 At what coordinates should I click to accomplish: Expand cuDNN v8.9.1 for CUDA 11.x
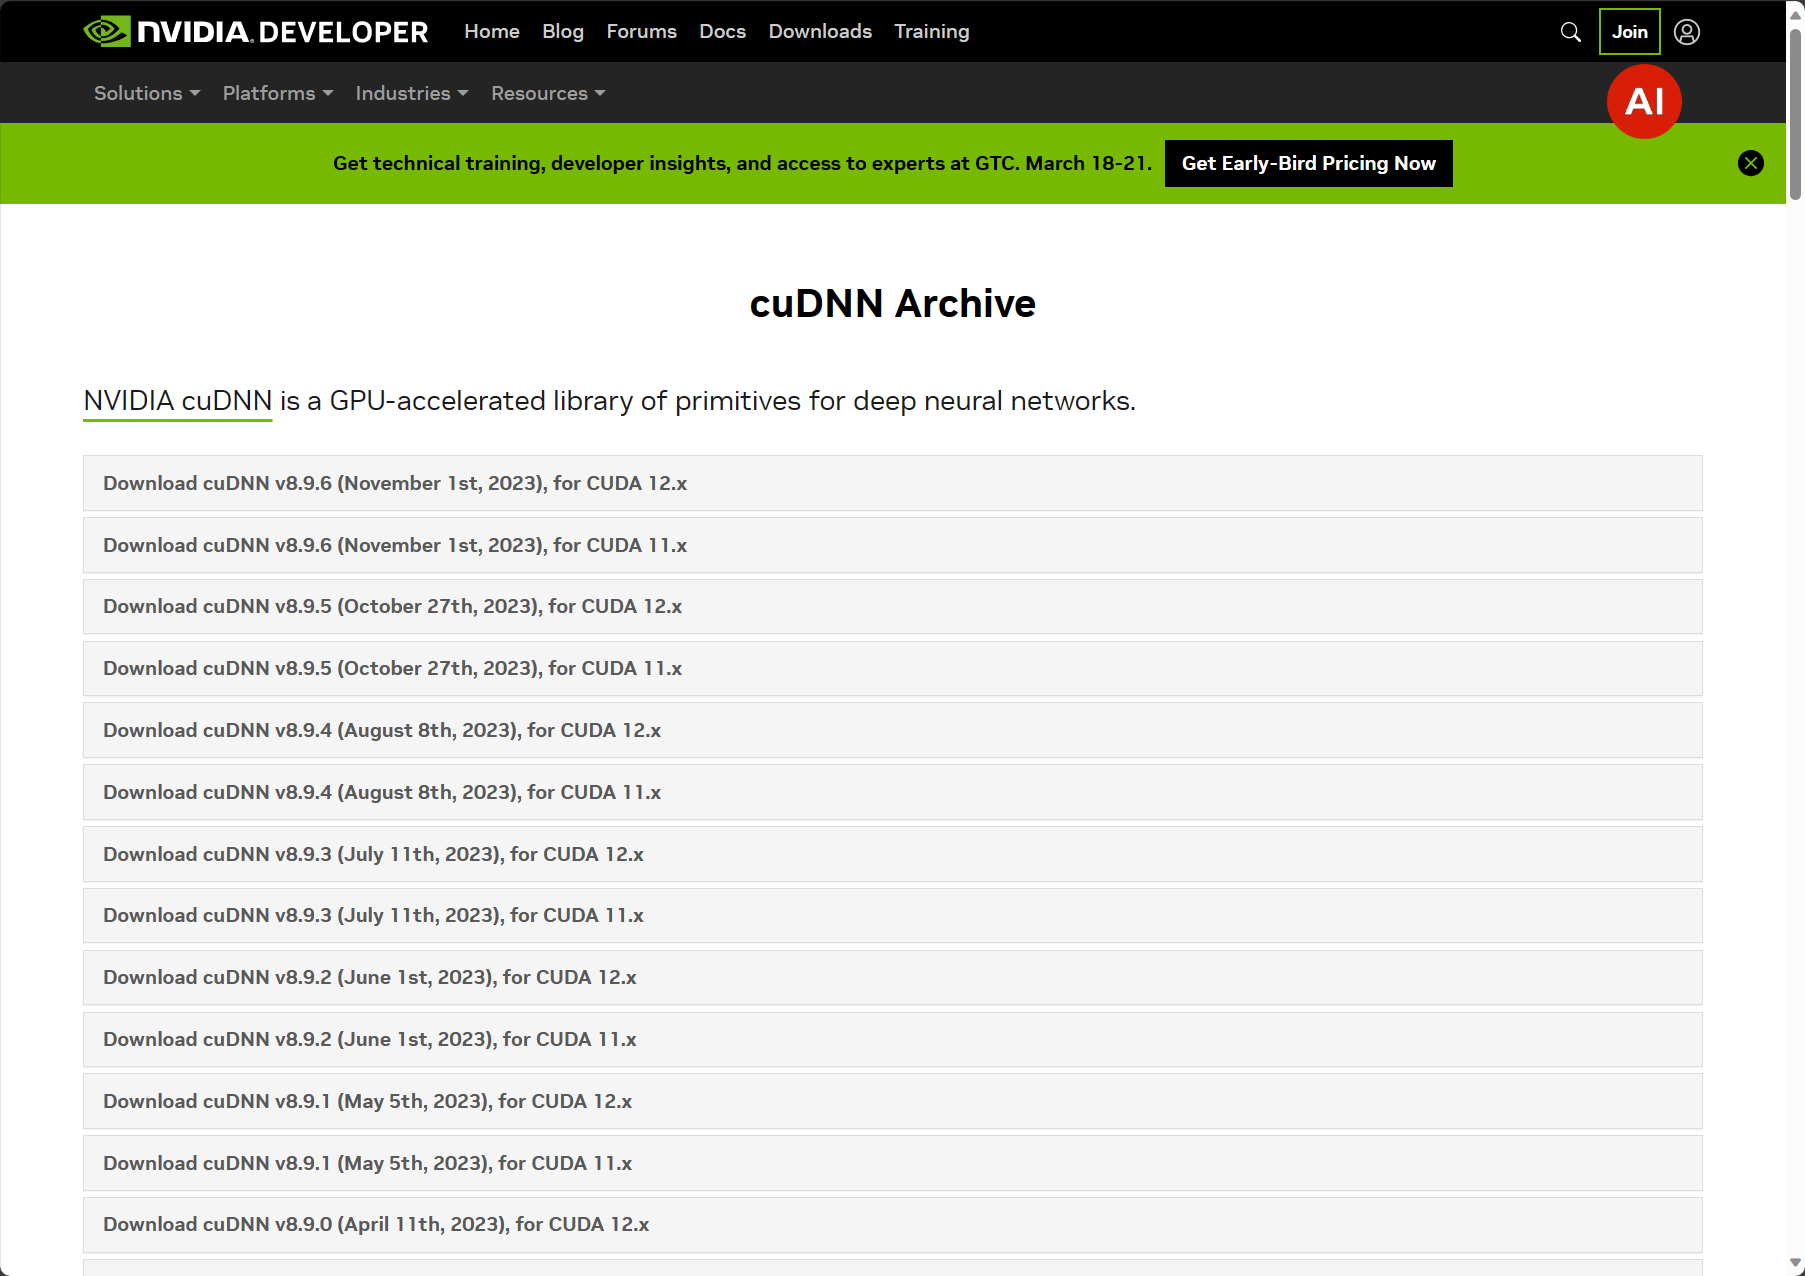(x=893, y=1163)
